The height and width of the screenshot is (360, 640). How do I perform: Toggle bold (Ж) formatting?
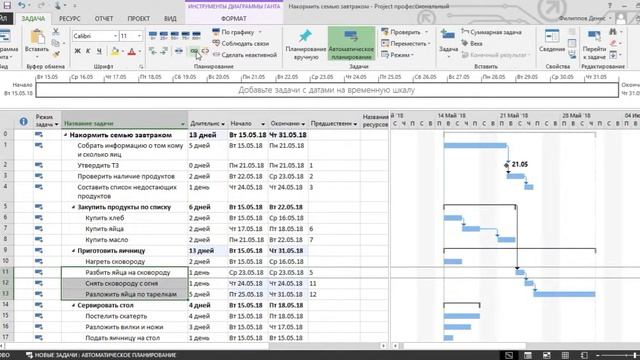click(x=78, y=51)
